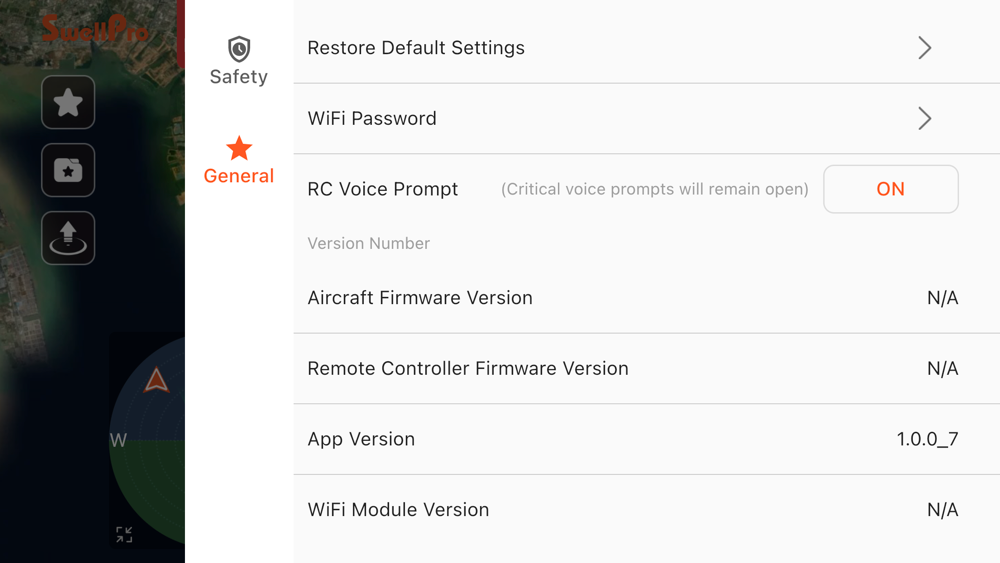This screenshot has width=1000, height=563.
Task: Click the collapse arrows icon below the compass
Action: point(124,535)
